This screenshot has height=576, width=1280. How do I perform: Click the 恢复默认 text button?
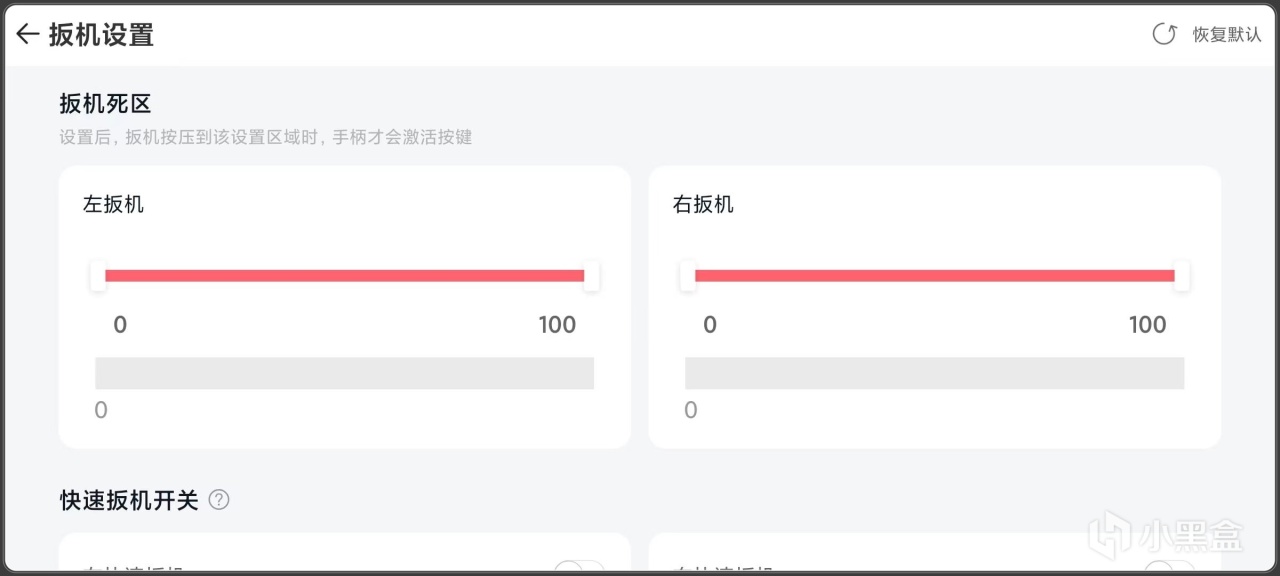click(1226, 35)
